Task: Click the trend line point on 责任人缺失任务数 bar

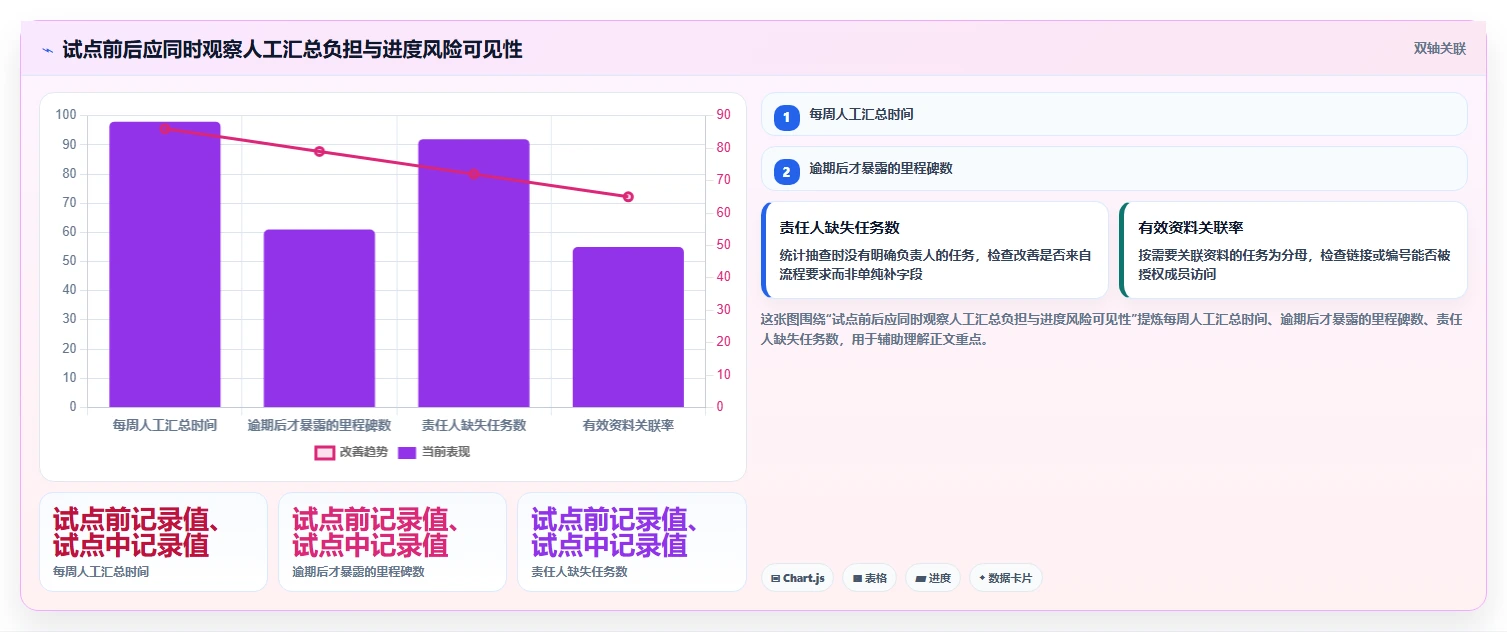Action: [x=474, y=174]
